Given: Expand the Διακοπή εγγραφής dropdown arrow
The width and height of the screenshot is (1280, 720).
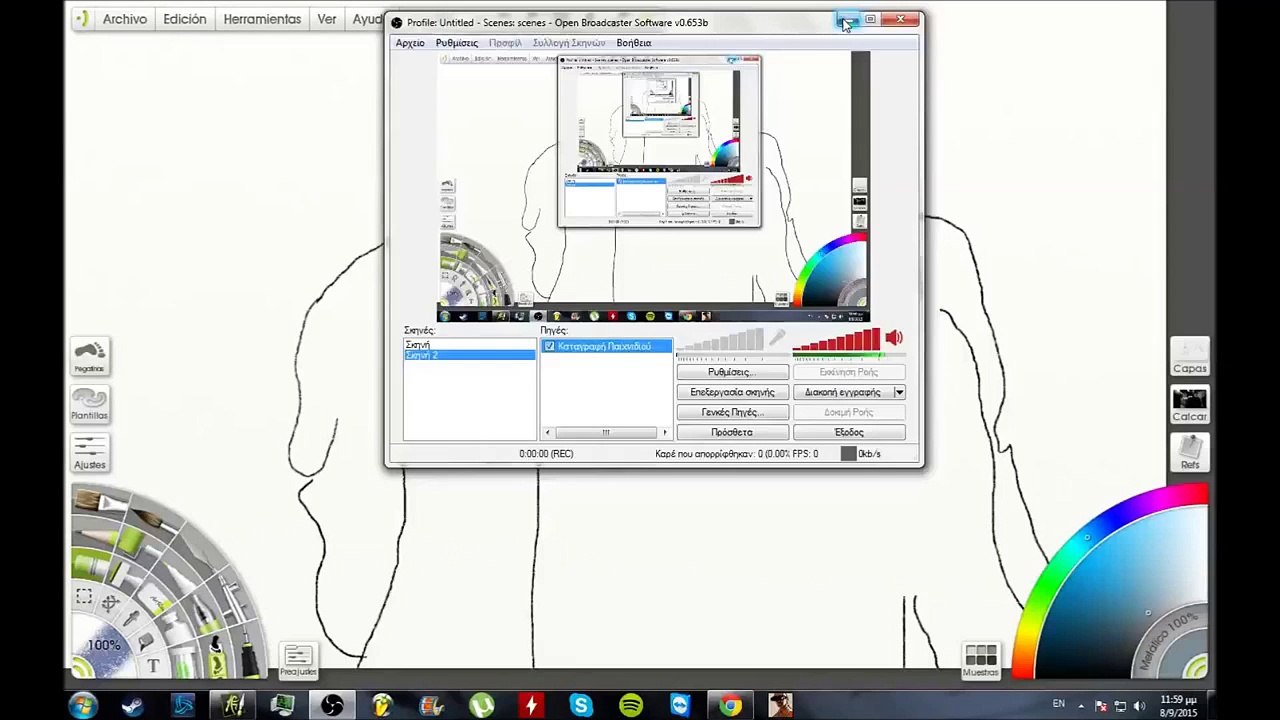Looking at the screenshot, I should pos(899,392).
